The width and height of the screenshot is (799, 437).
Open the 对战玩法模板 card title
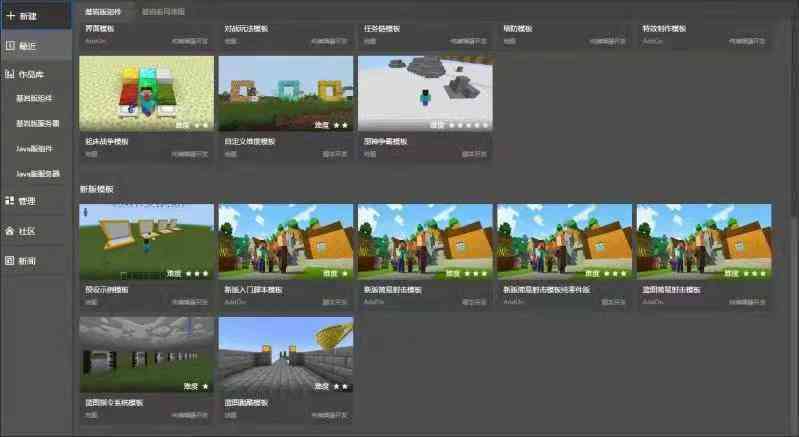pyautogui.click(x=246, y=29)
